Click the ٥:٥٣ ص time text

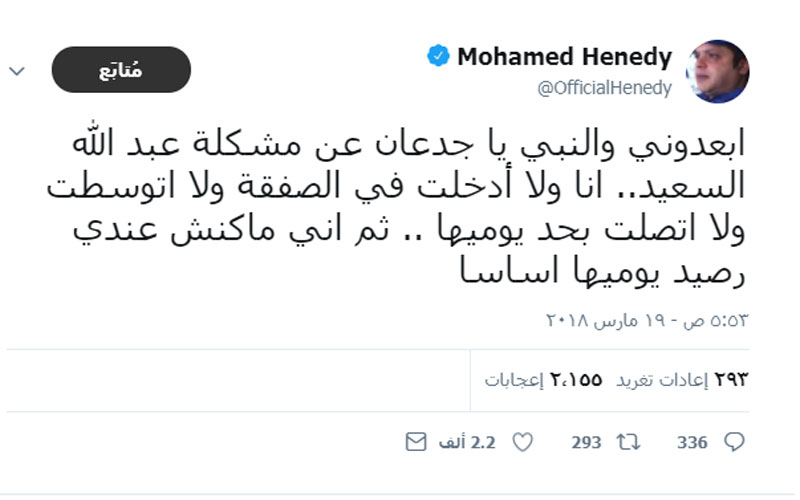(x=724, y=320)
